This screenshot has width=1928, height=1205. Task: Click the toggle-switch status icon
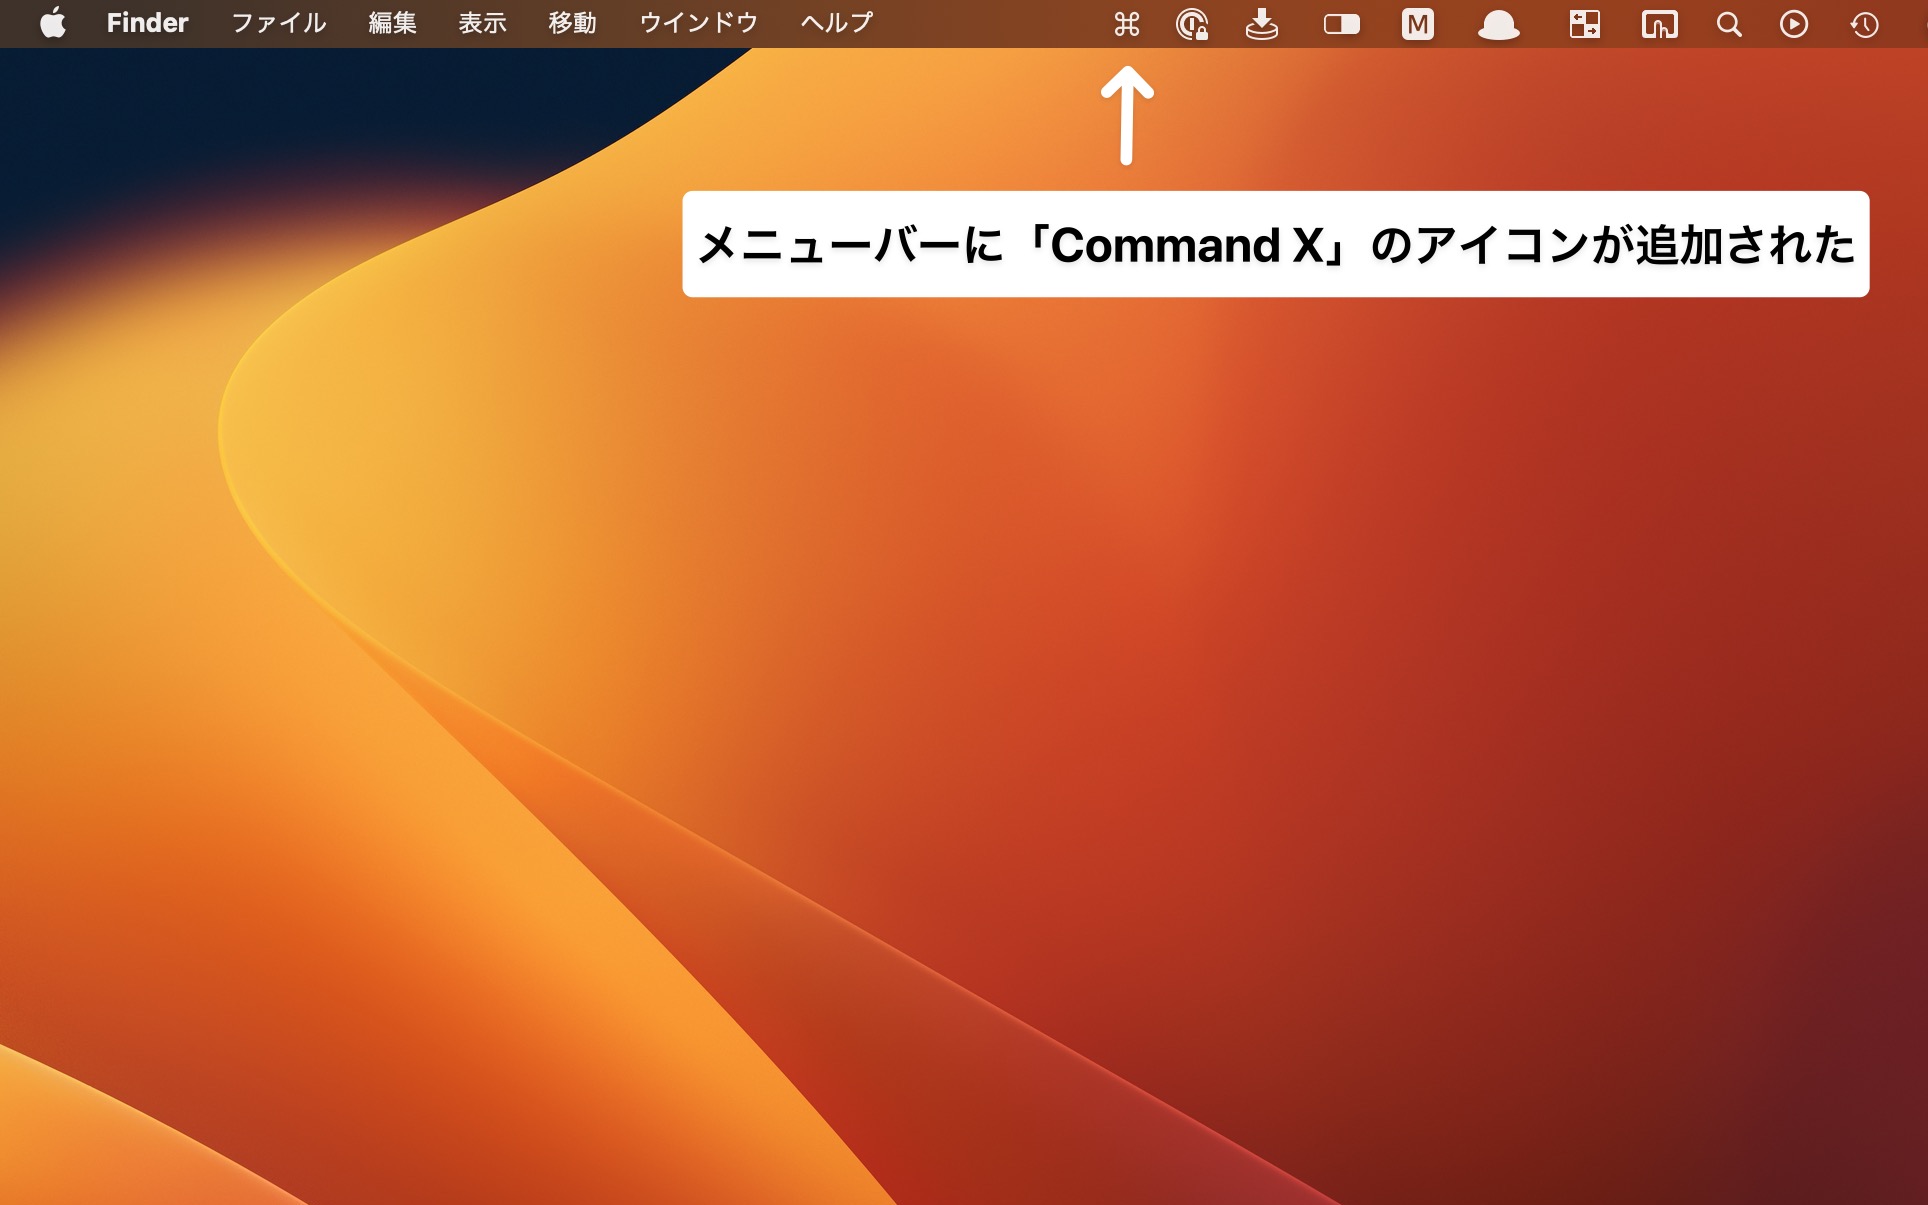click(x=1341, y=24)
